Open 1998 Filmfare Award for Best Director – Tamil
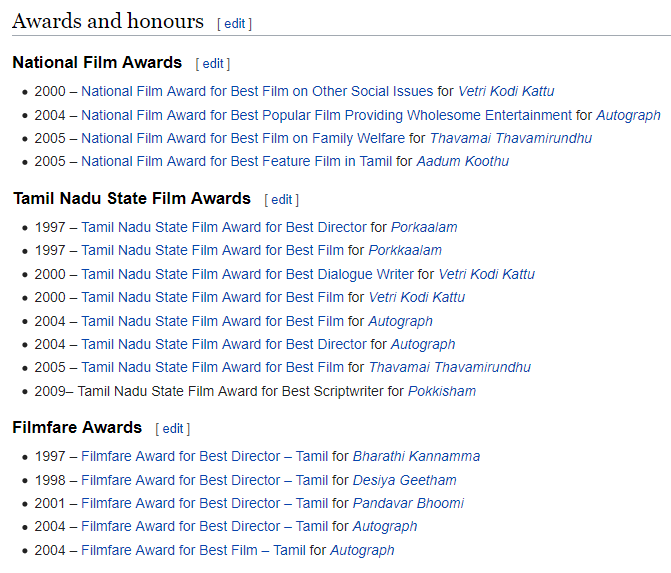 click(x=205, y=481)
